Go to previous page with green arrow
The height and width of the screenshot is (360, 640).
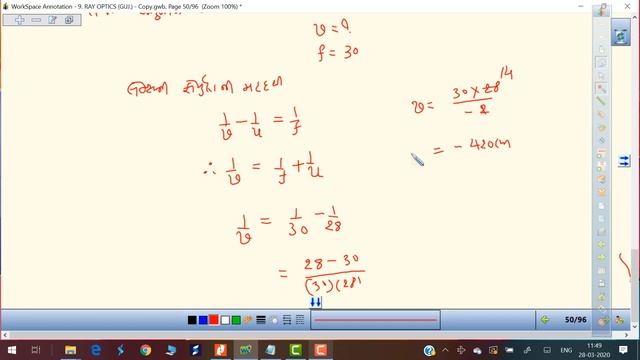(544, 320)
